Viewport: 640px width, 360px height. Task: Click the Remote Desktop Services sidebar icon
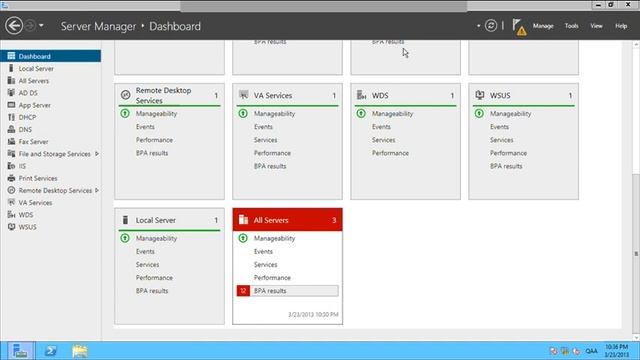(x=11, y=190)
